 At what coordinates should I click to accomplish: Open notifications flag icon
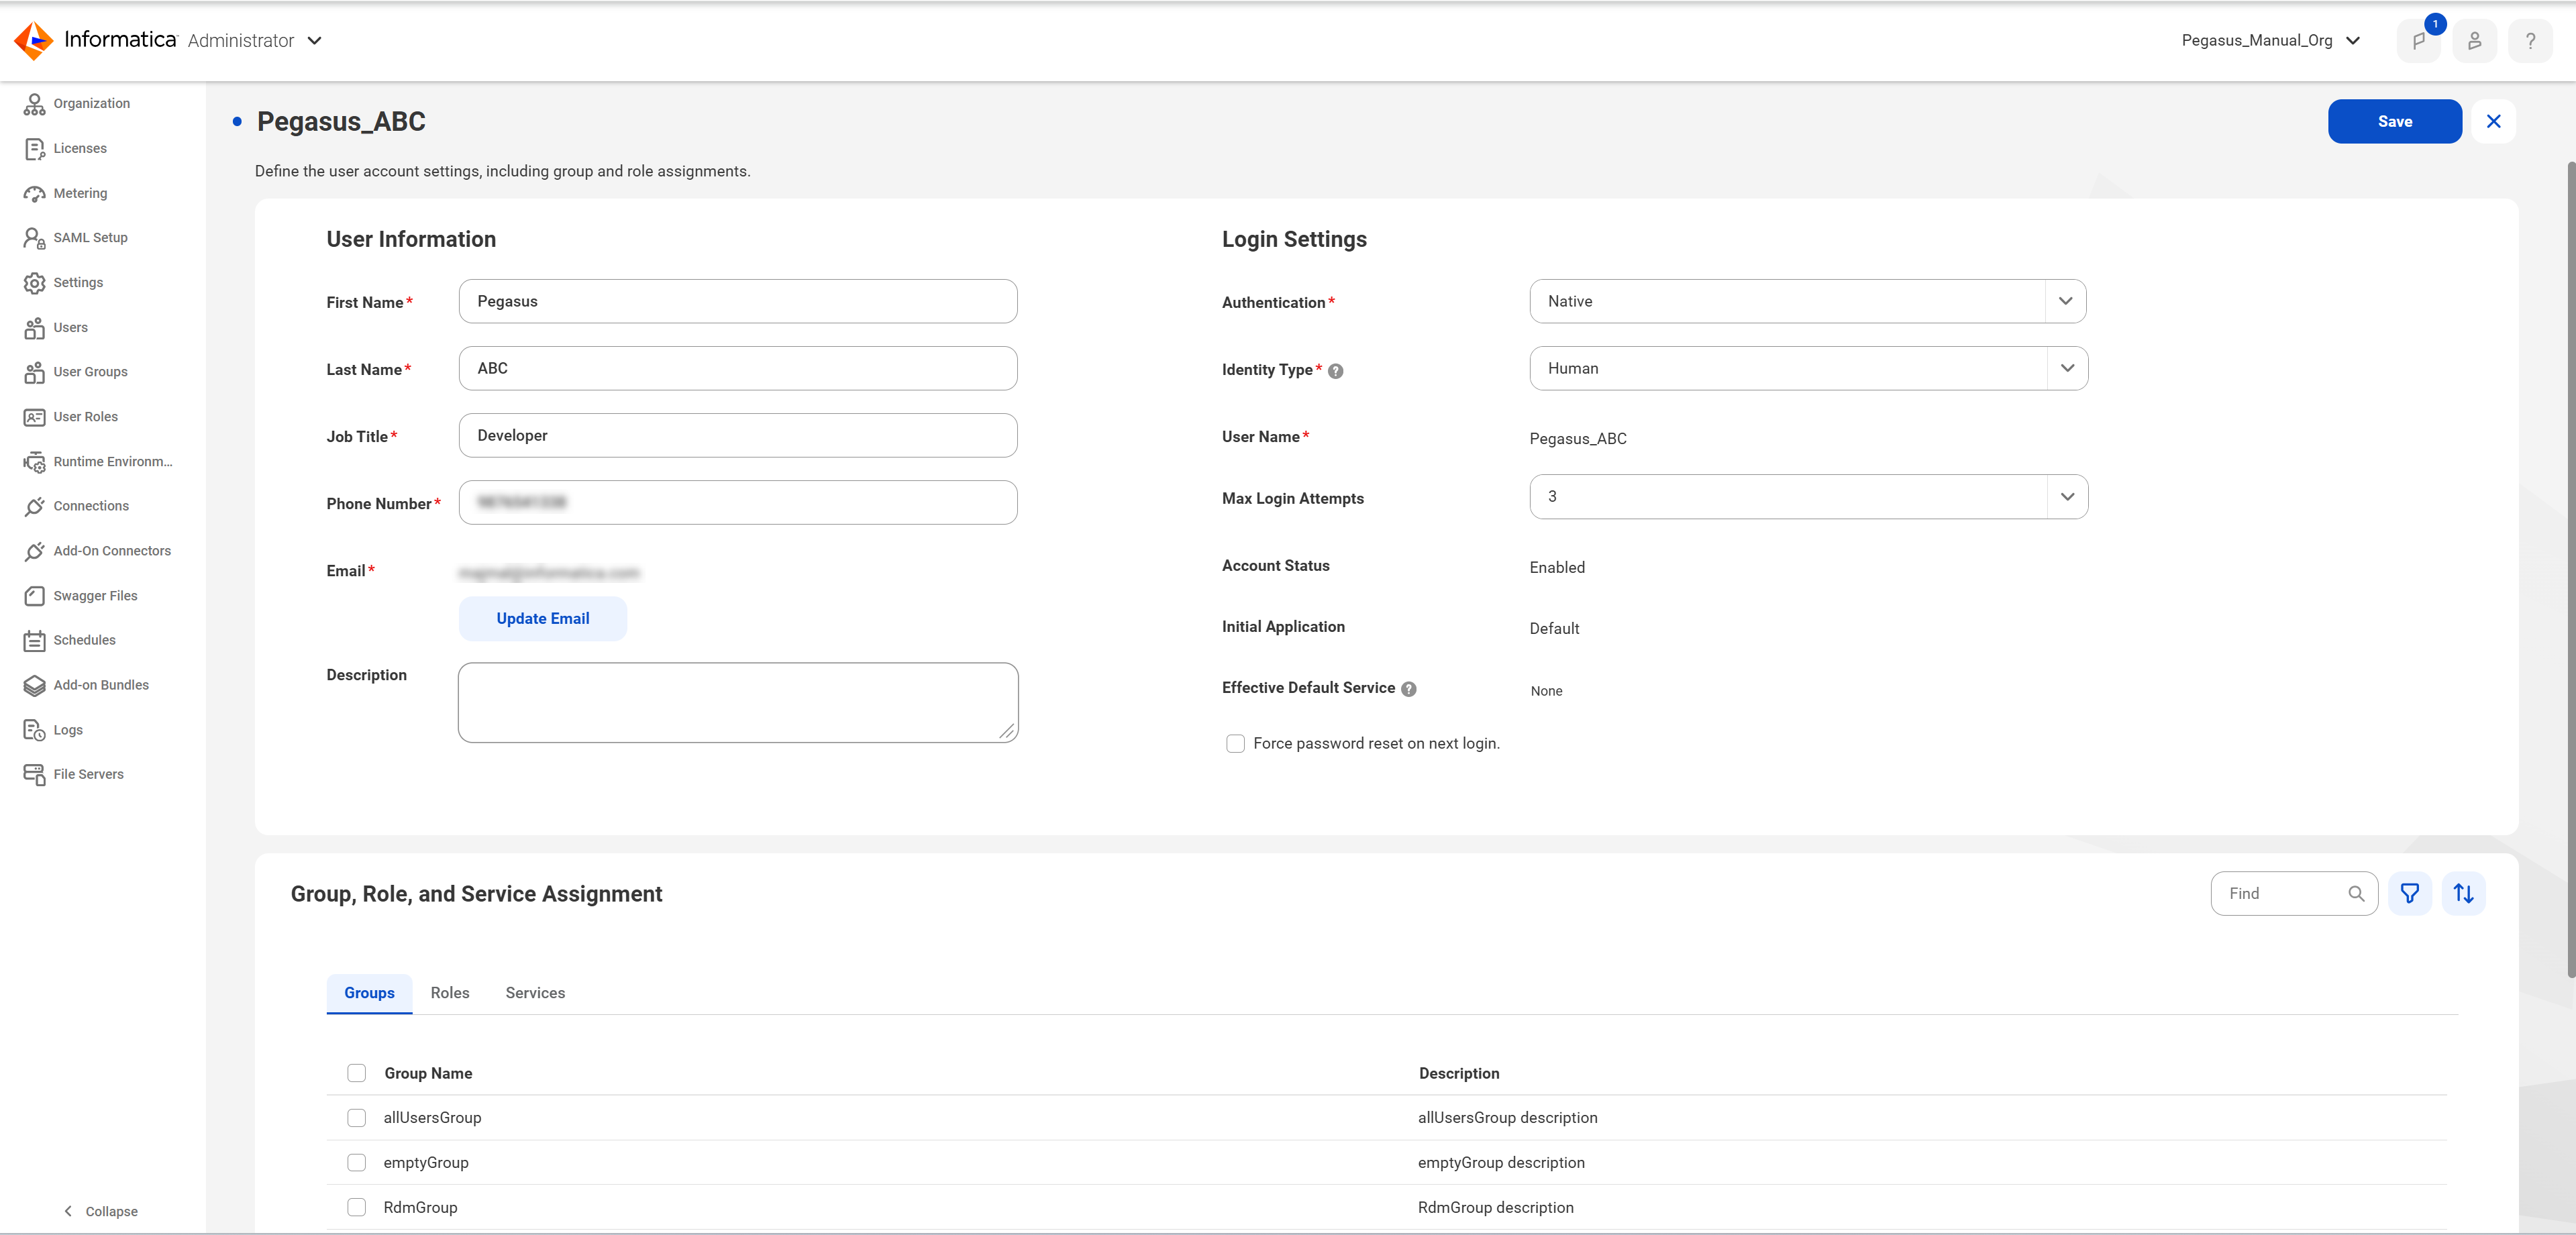point(2418,41)
